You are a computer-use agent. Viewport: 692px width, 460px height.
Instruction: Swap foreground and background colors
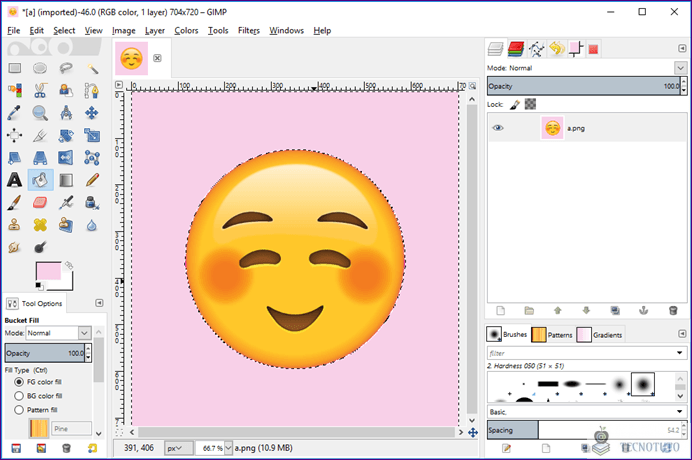69,265
